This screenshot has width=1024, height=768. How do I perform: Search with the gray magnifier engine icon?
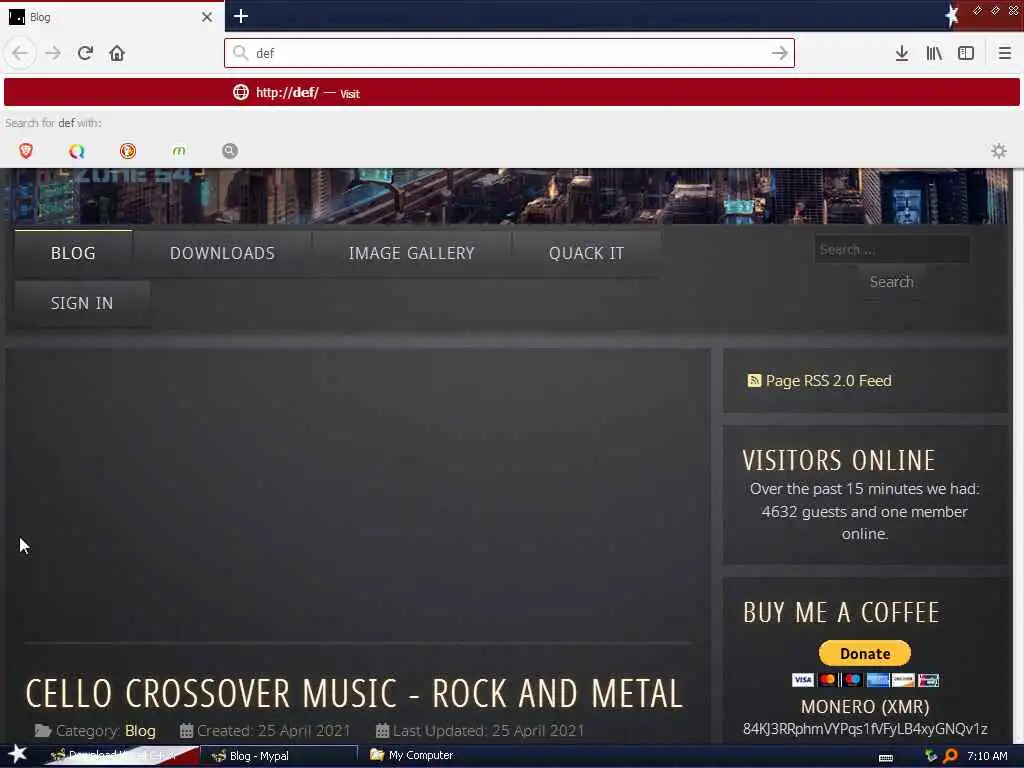[229, 151]
